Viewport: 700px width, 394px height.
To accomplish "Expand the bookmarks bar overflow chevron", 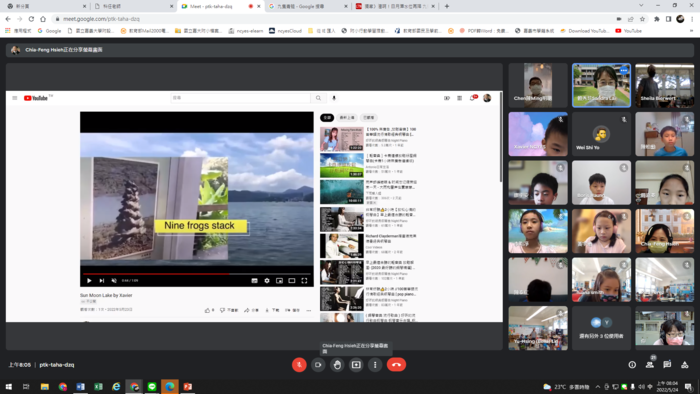I will click(x=692, y=31).
